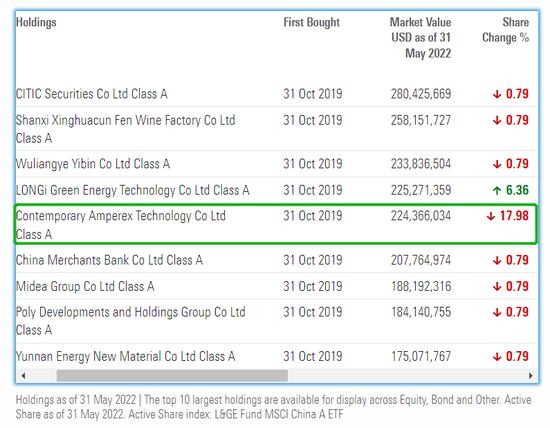Screen dimensions: 550x428
Task: Click the green up arrow beside 6.36
Action: [497, 190]
